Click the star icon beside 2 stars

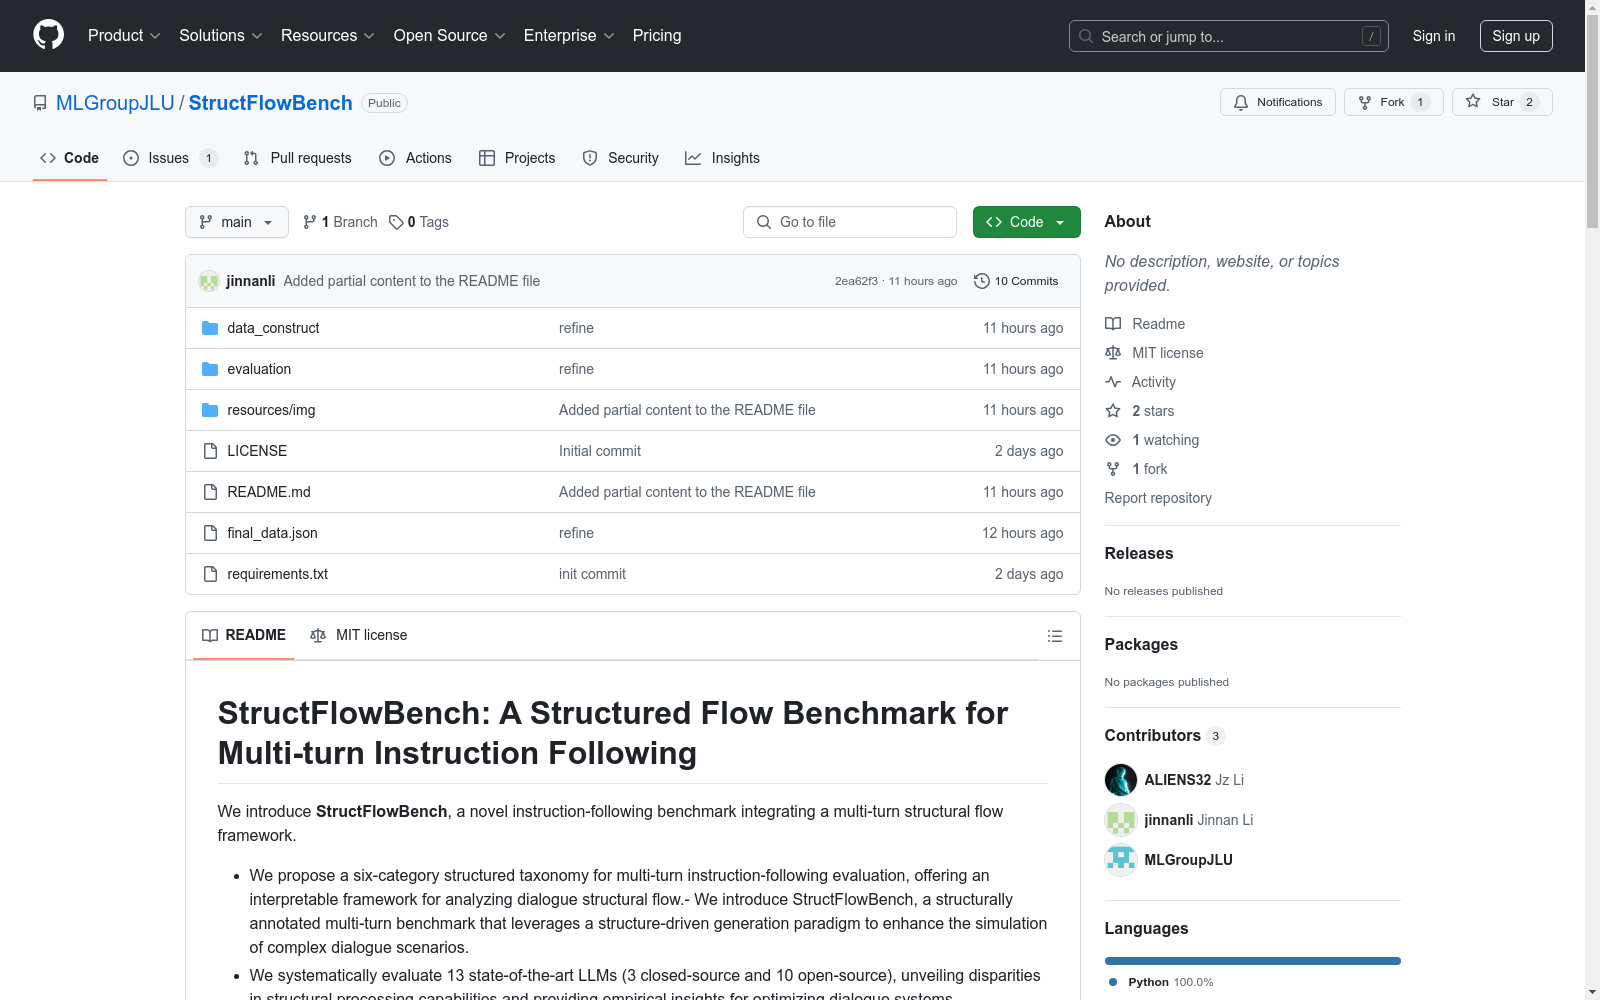[x=1113, y=411]
